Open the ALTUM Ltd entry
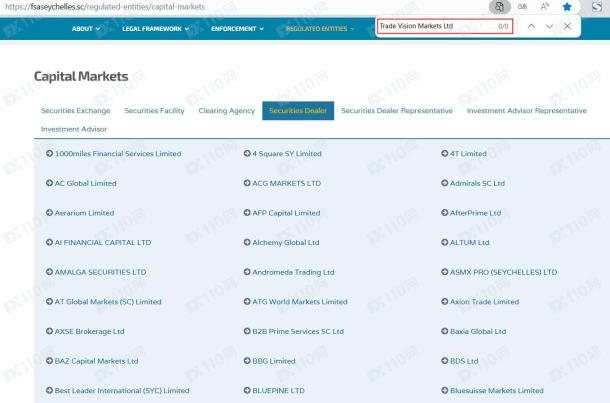The image size is (610, 403). click(465, 242)
